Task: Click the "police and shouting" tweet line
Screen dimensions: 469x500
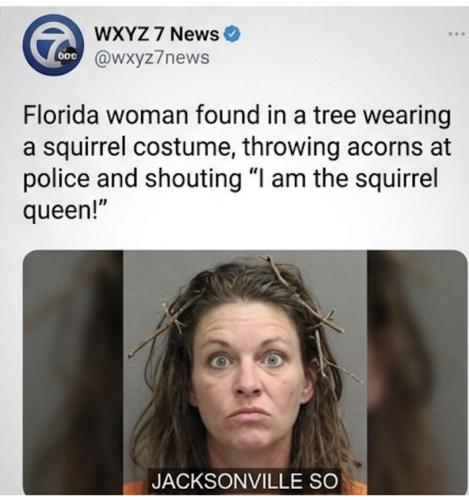Action: (132, 179)
